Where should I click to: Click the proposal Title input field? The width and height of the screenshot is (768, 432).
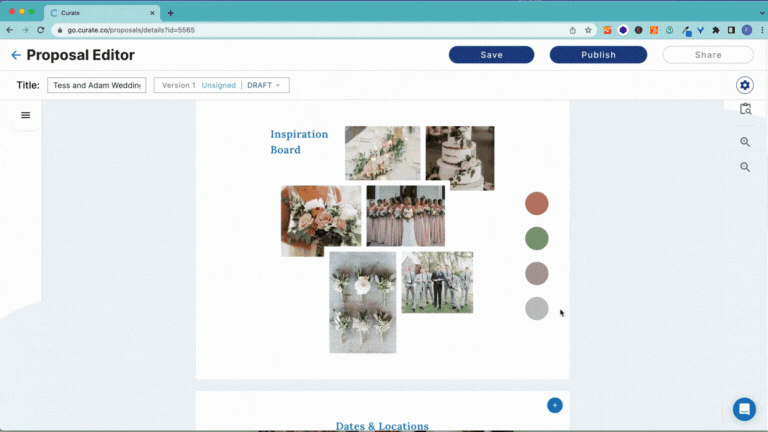tap(97, 85)
